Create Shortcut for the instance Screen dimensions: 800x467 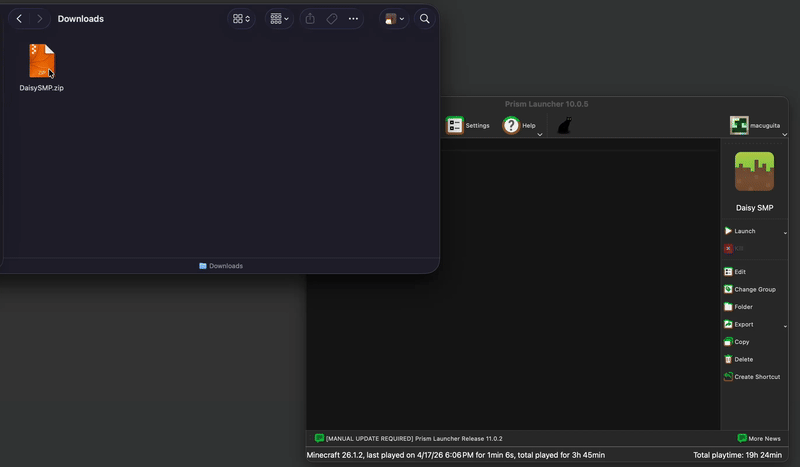click(752, 377)
